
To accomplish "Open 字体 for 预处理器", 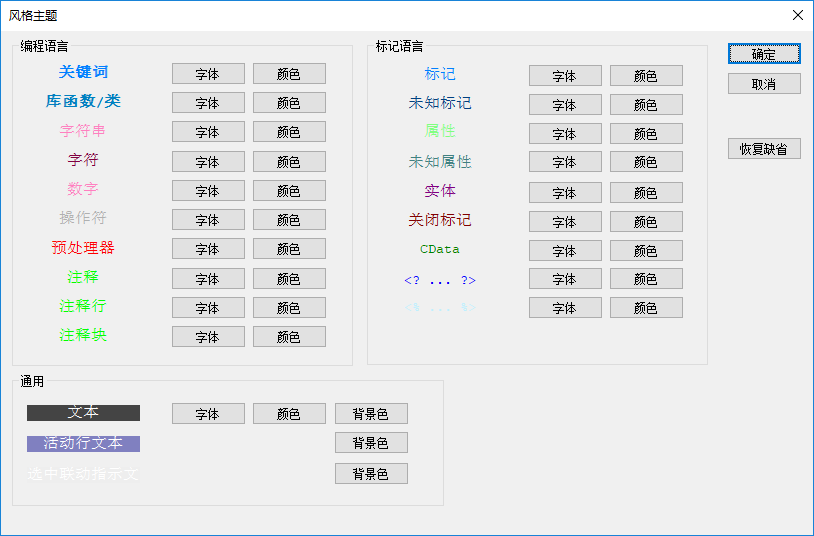I will click(208, 249).
